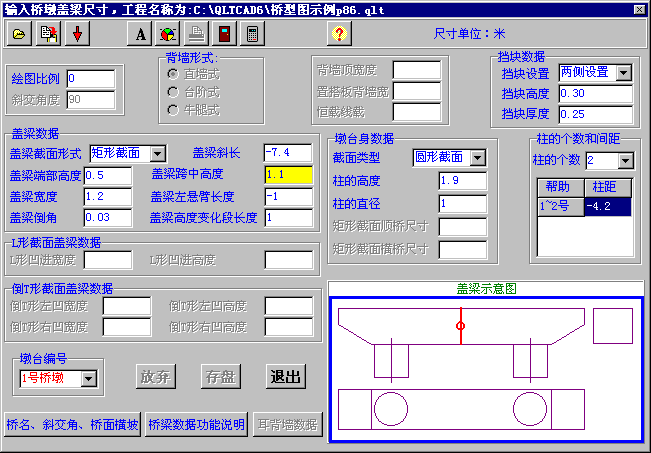Click the open folder toolbar icon
The width and height of the screenshot is (651, 453).
point(19,34)
